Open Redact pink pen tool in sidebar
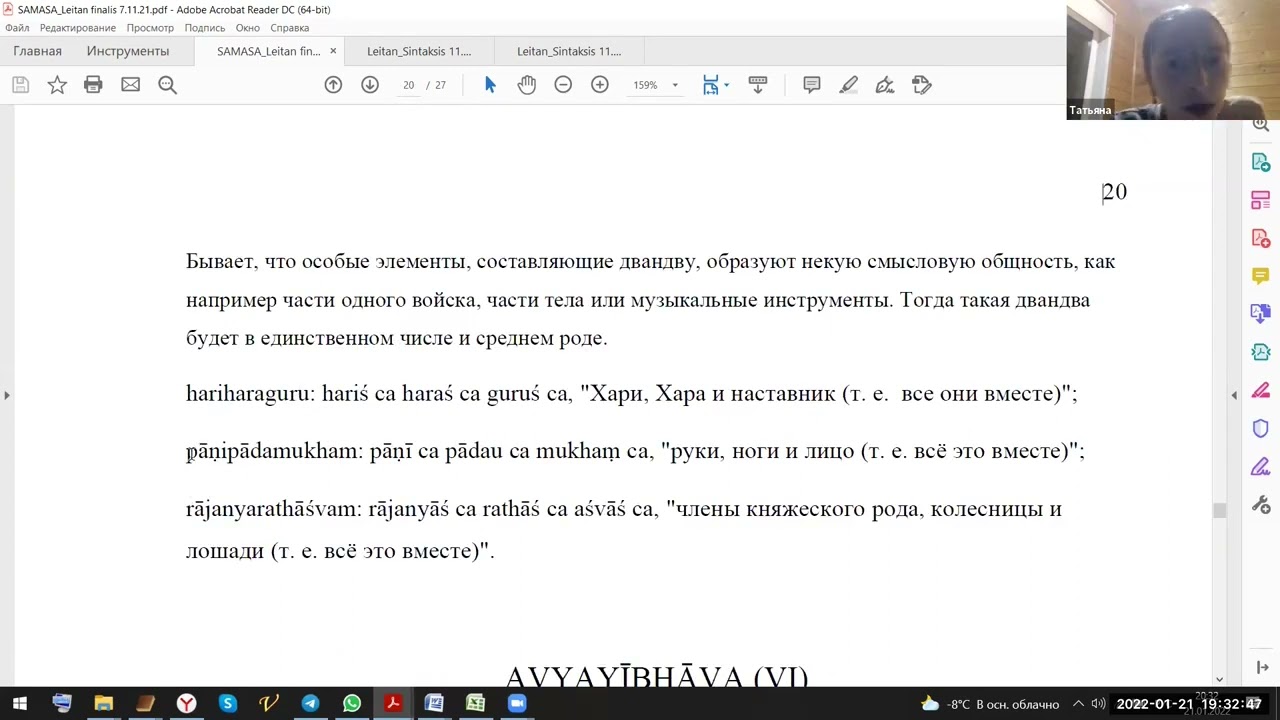1280x720 pixels. click(x=1261, y=390)
